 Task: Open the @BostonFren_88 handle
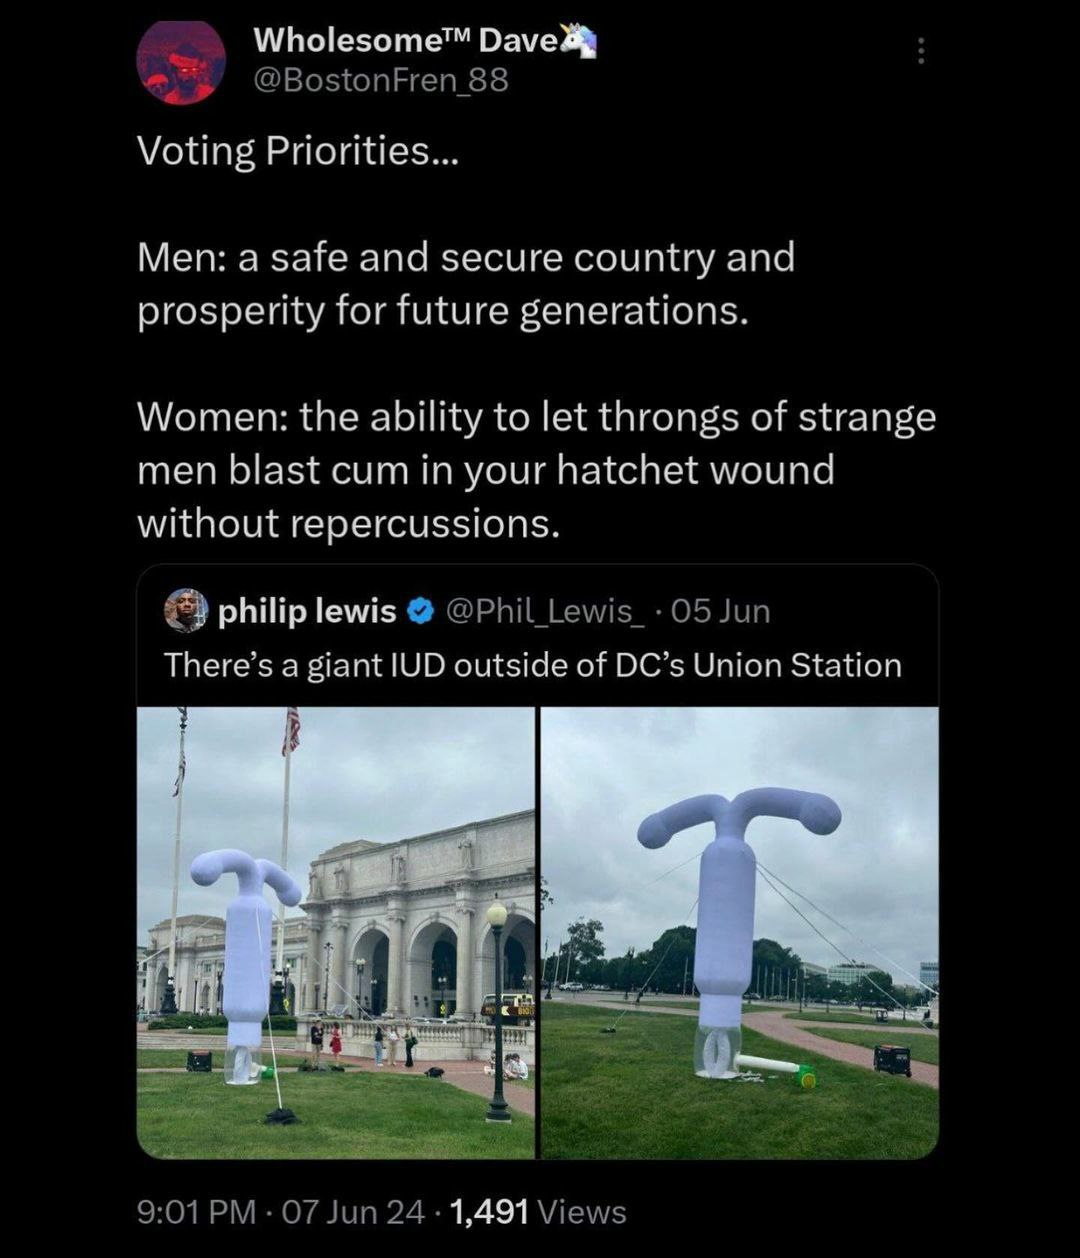(x=381, y=80)
